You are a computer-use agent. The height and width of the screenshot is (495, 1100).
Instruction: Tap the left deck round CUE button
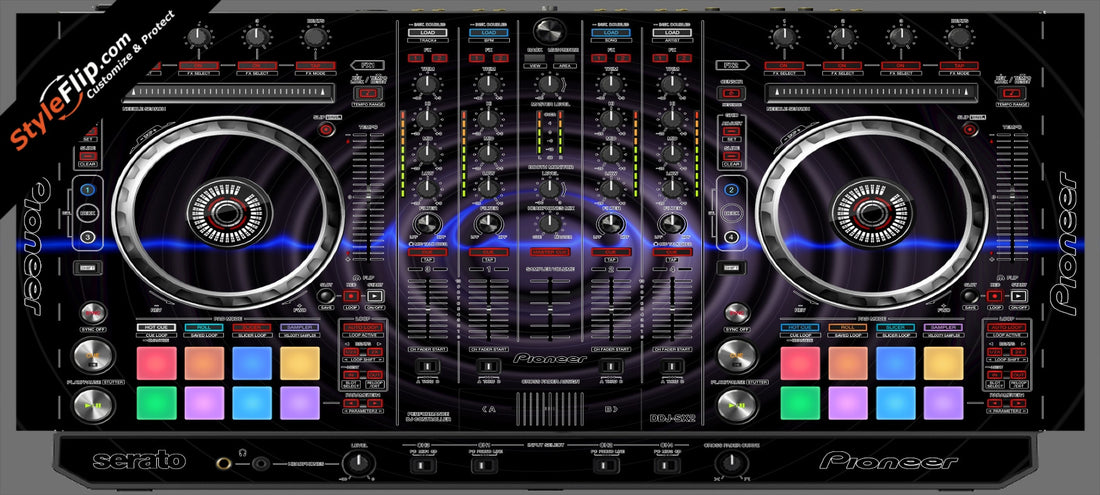(93, 356)
